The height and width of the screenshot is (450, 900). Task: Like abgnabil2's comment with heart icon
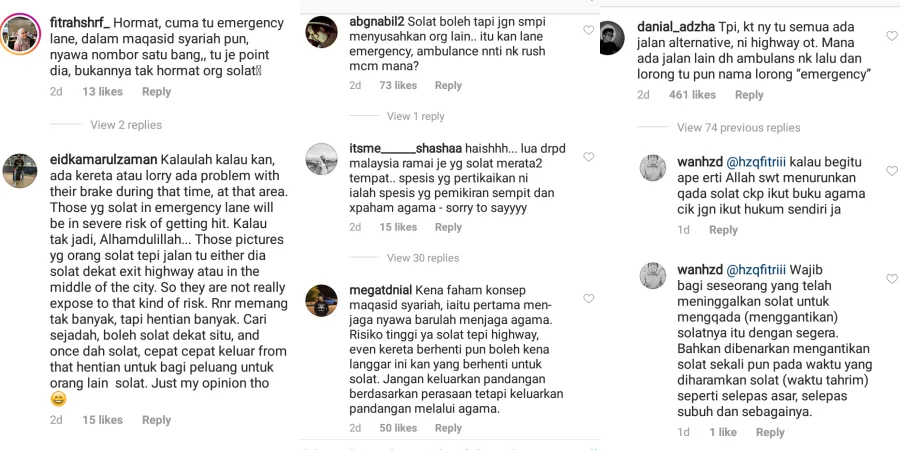pos(588,30)
